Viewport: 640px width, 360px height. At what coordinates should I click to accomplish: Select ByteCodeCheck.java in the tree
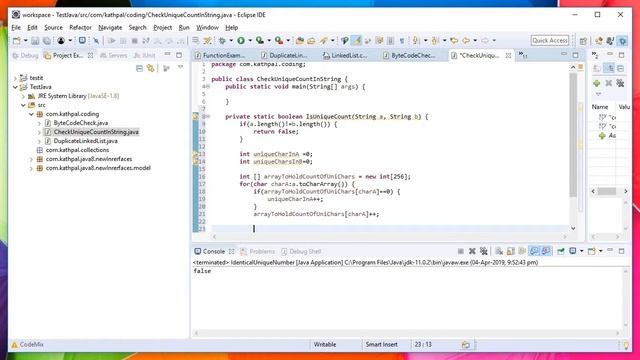click(81, 123)
